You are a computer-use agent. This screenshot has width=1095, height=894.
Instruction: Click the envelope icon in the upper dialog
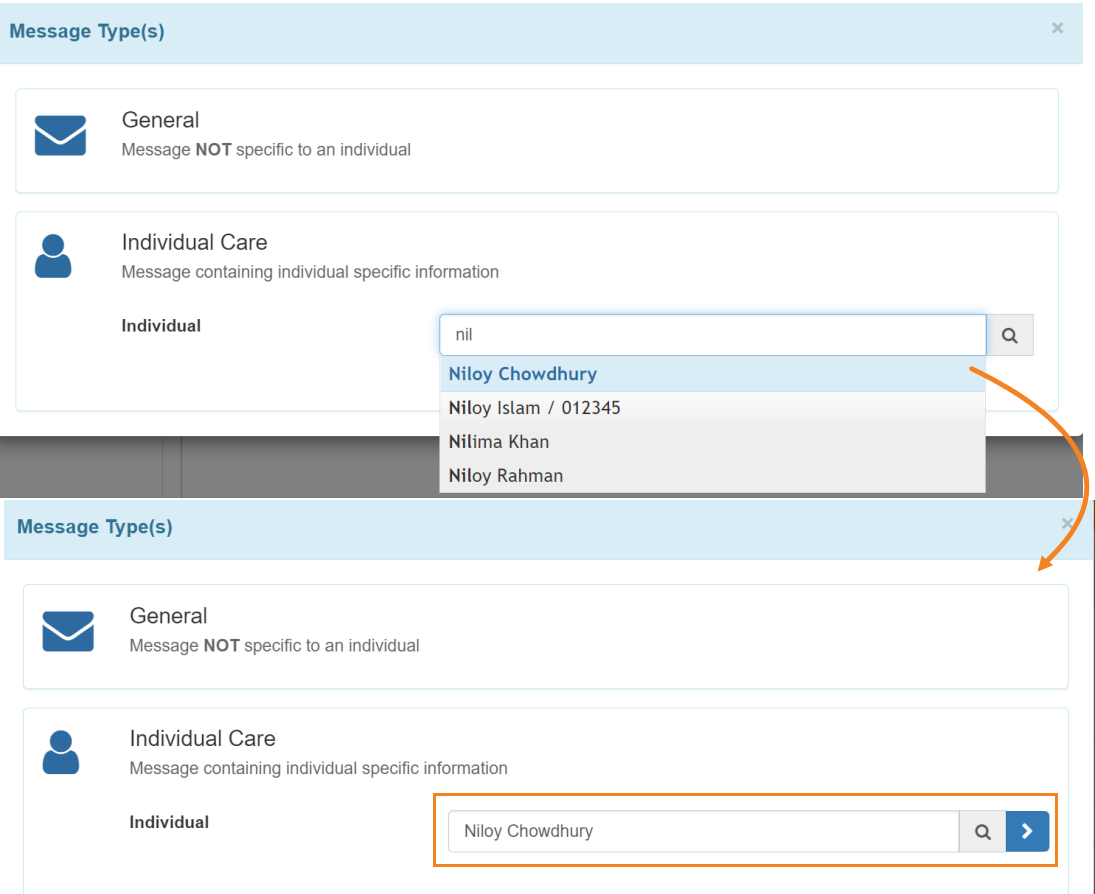pos(60,136)
